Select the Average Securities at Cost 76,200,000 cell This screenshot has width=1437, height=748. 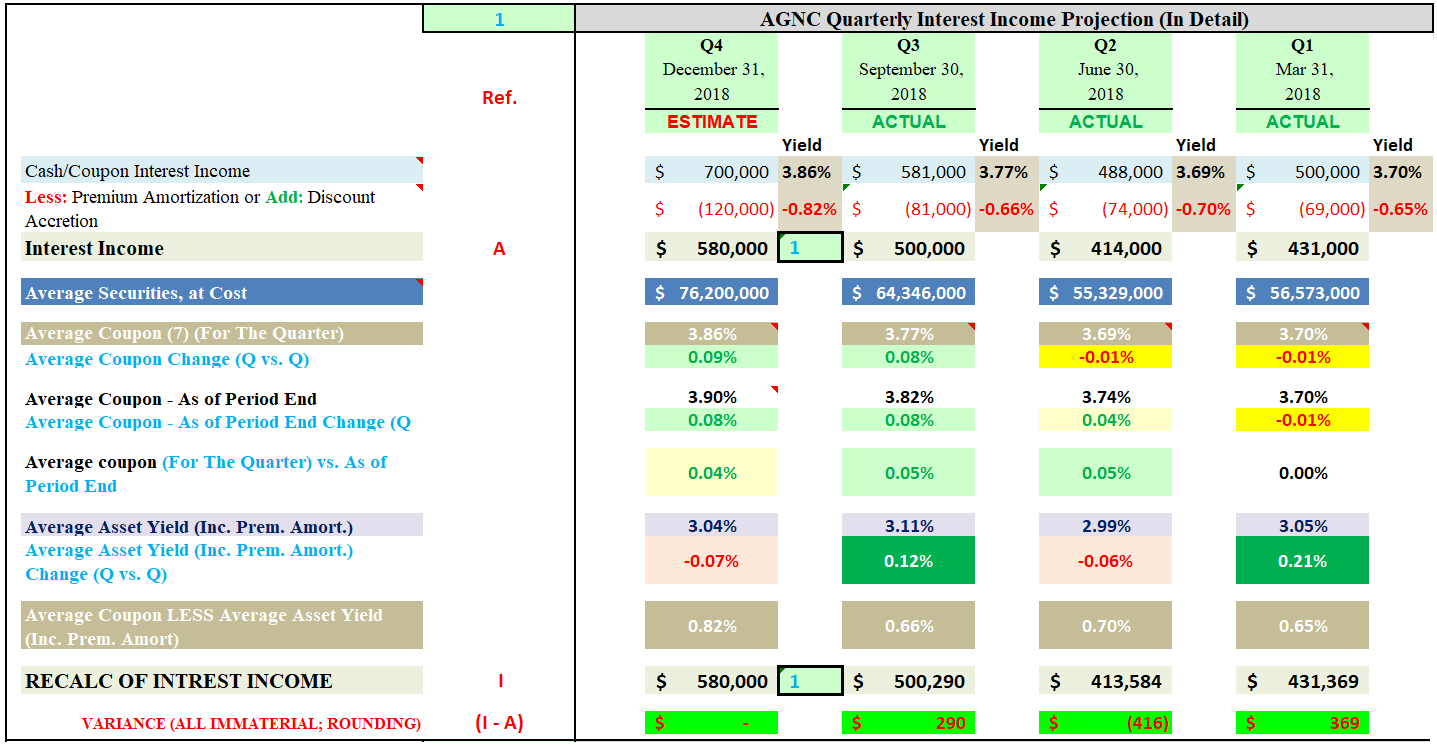pos(711,292)
